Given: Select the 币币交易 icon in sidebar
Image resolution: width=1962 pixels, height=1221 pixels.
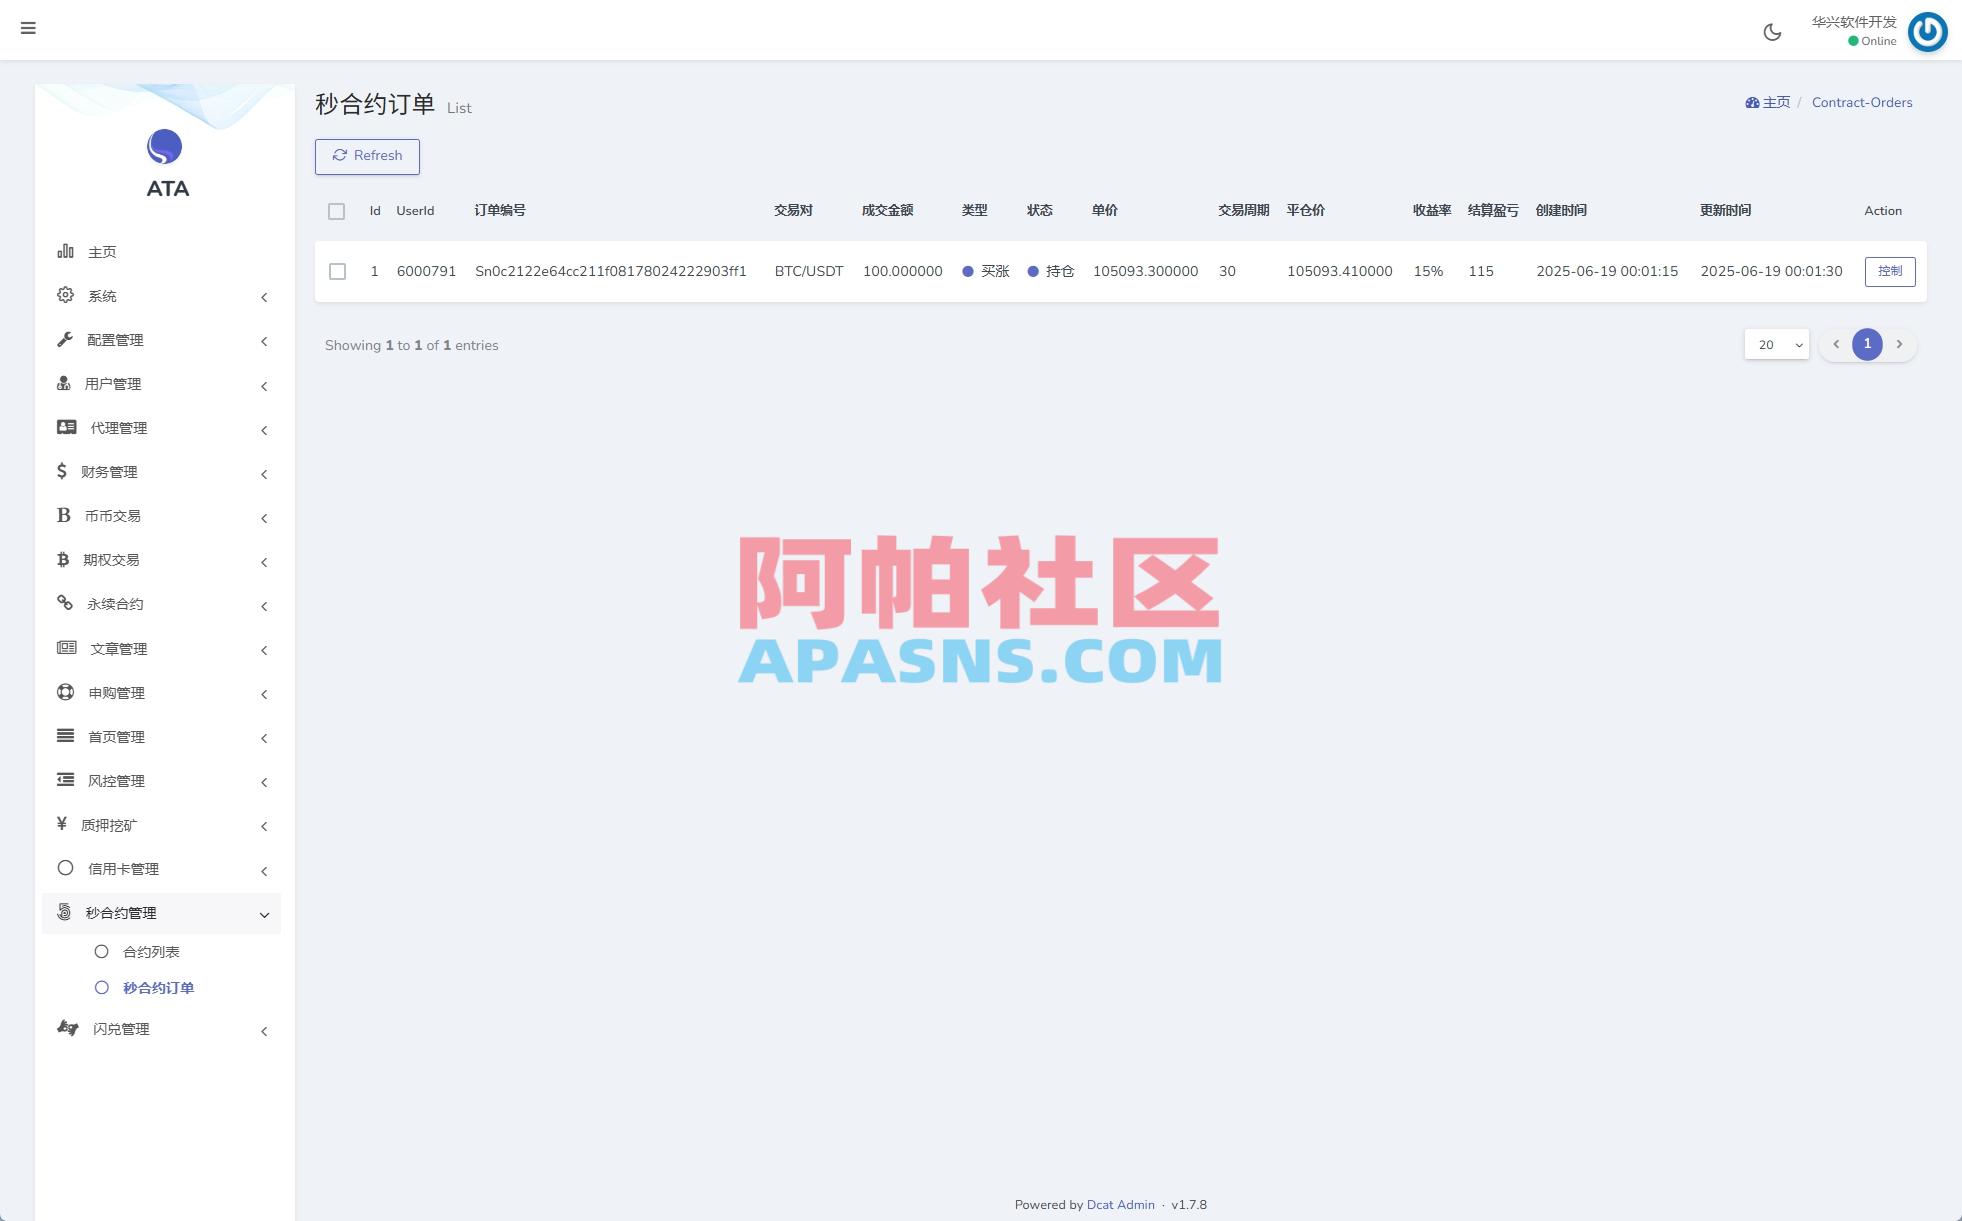Looking at the screenshot, I should pyautogui.click(x=63, y=515).
